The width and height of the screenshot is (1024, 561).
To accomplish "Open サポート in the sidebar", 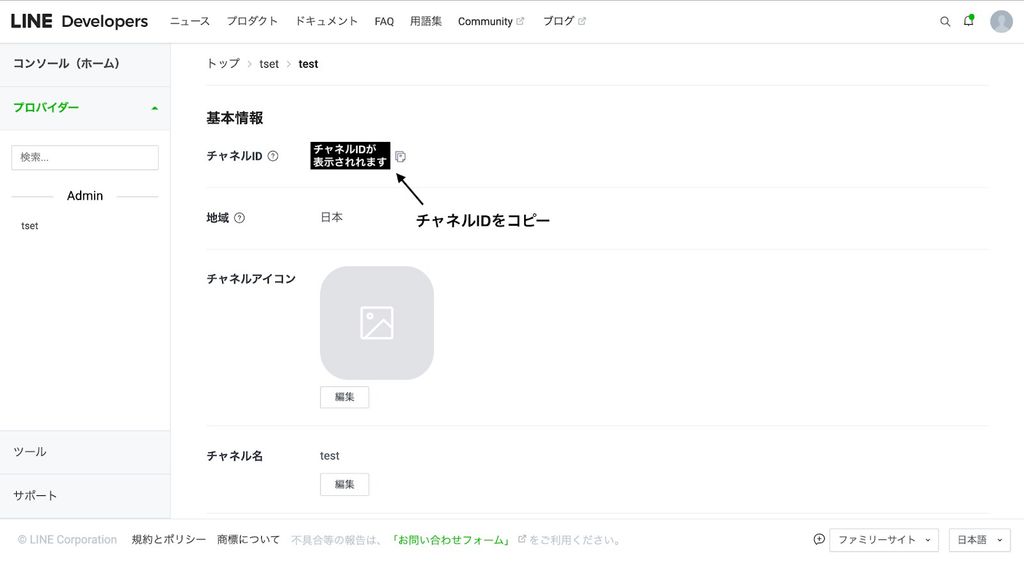I will pos(85,496).
